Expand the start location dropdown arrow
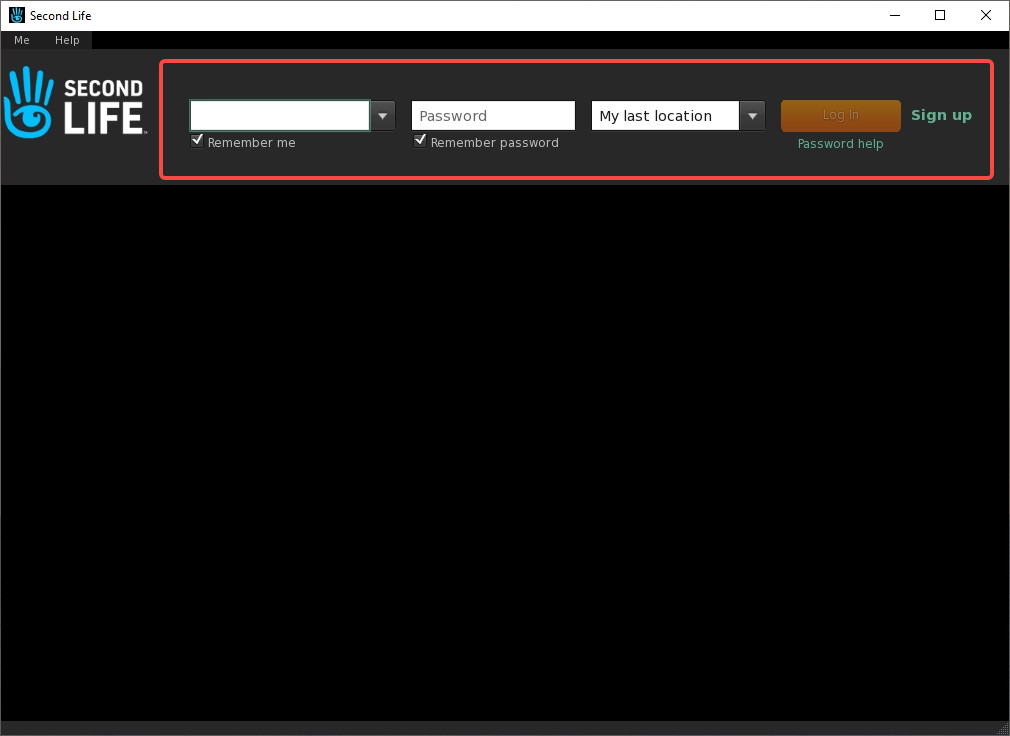Image resolution: width=1010 pixels, height=736 pixels. (x=752, y=116)
